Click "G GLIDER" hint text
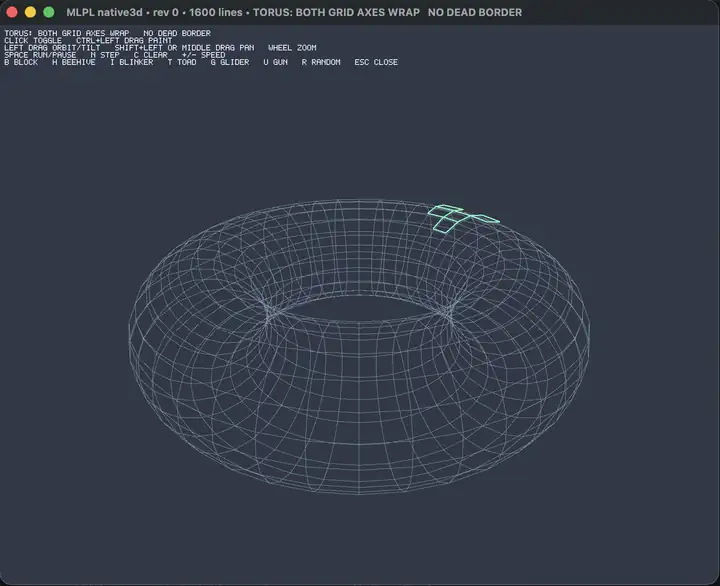 pos(230,62)
